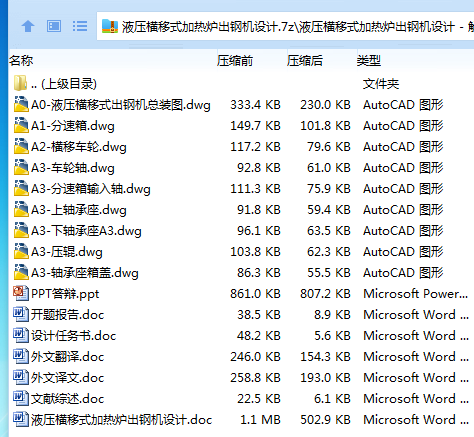
Task: Click the DWG icon for A0-液压横移式出钢机总装图
Action: pyautogui.click(x=21, y=104)
